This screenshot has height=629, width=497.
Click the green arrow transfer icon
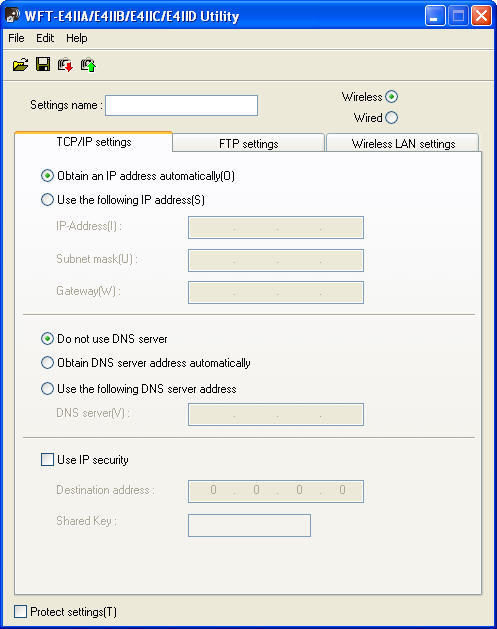pyautogui.click(x=88, y=65)
